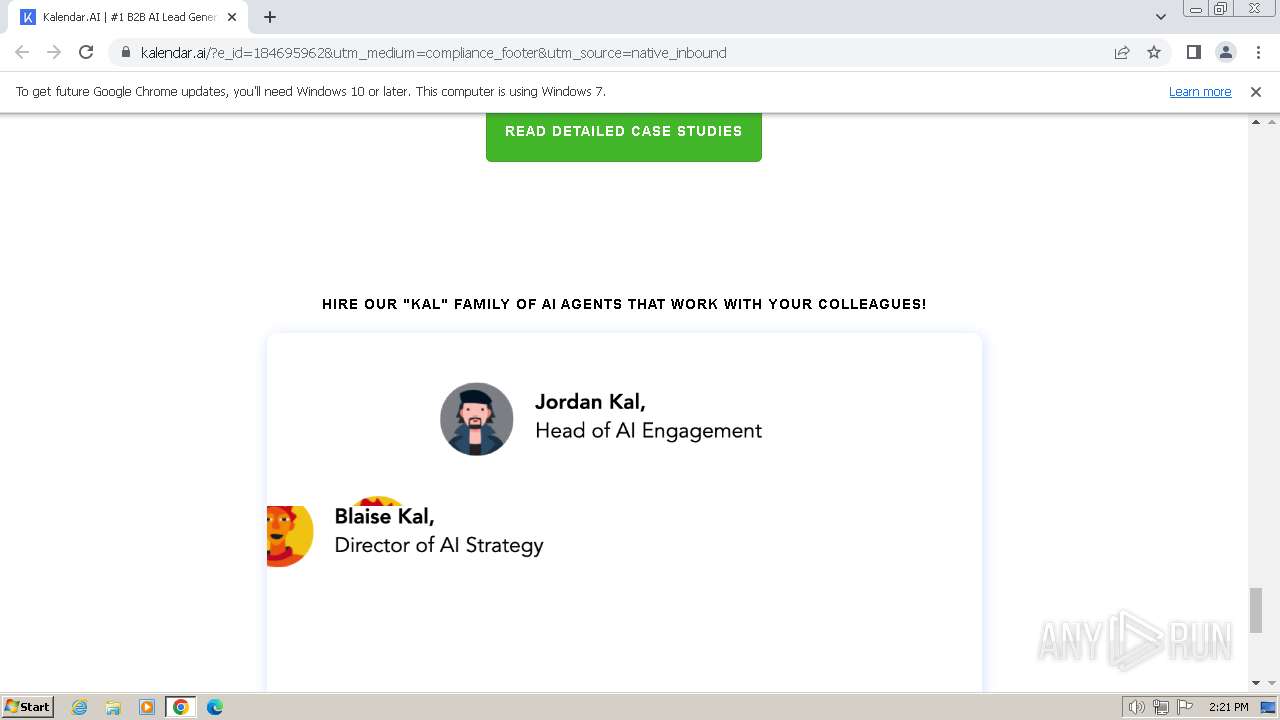Screen dimensions: 1280x720
Task: Open the Windows Start menu
Action: click(28, 707)
